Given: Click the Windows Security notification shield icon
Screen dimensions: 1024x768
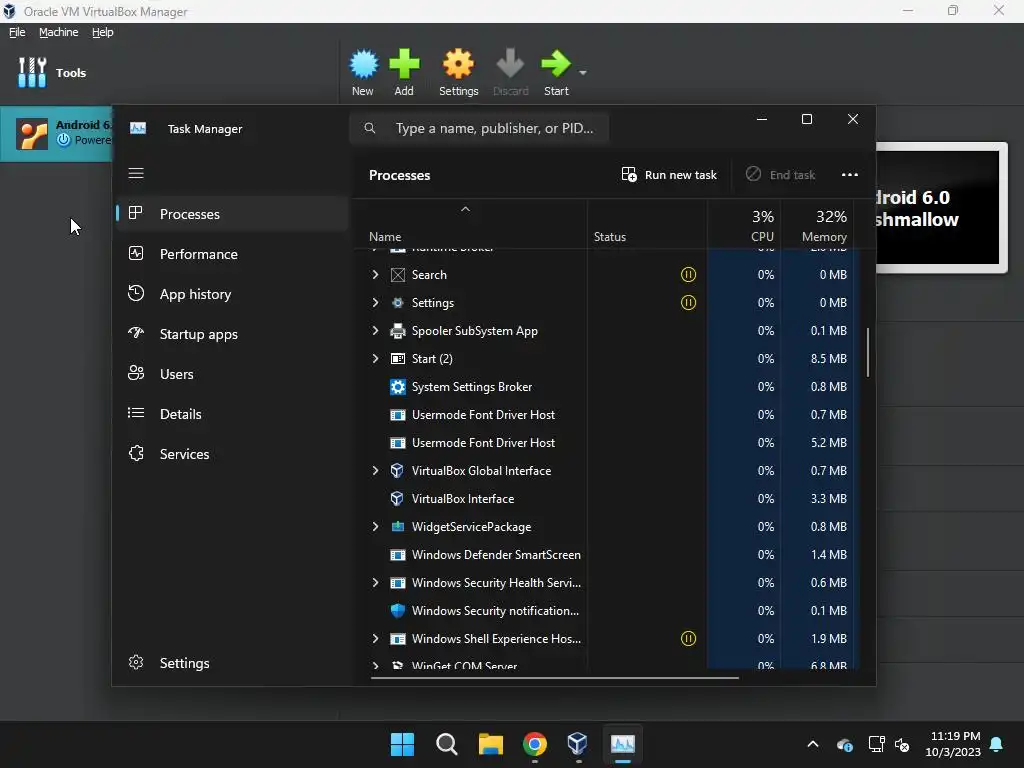Looking at the screenshot, I should pyautogui.click(x=398, y=611).
